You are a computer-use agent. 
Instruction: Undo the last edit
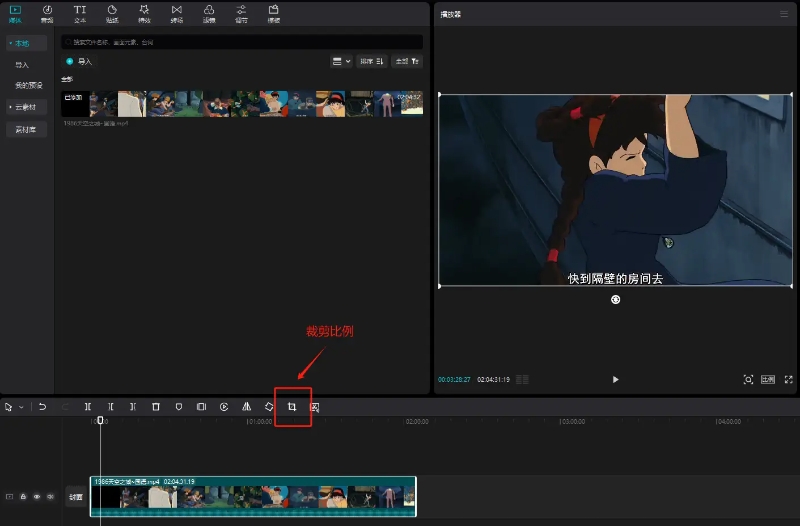click(42, 407)
